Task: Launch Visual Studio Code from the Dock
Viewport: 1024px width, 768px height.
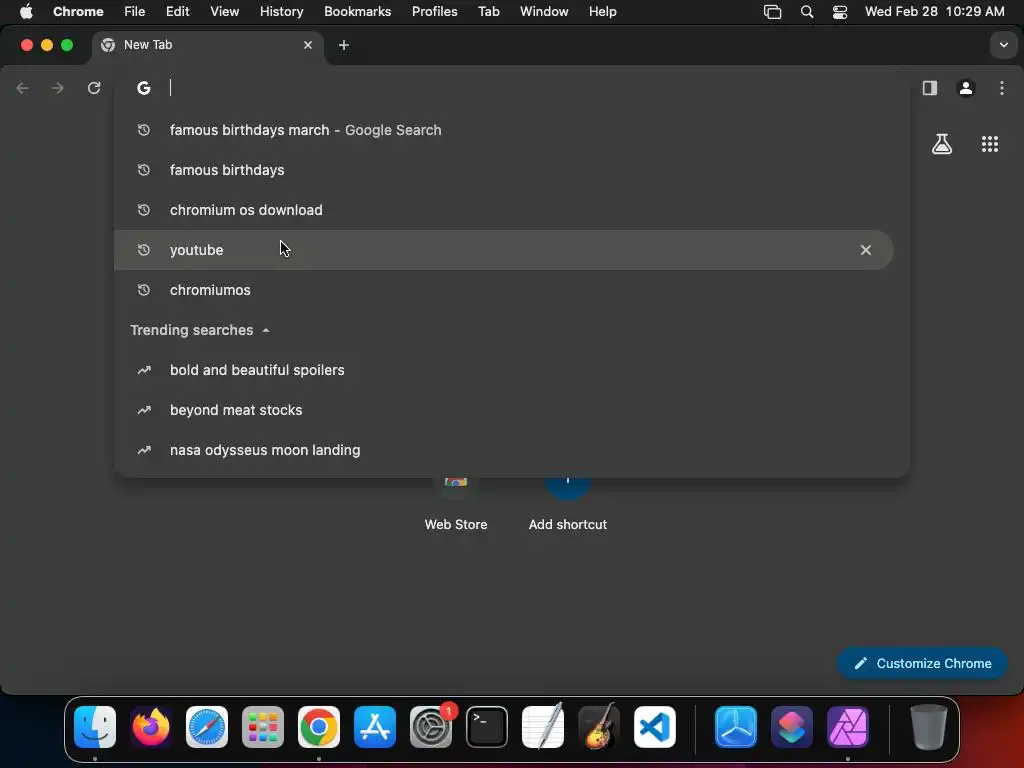Action: [x=655, y=726]
